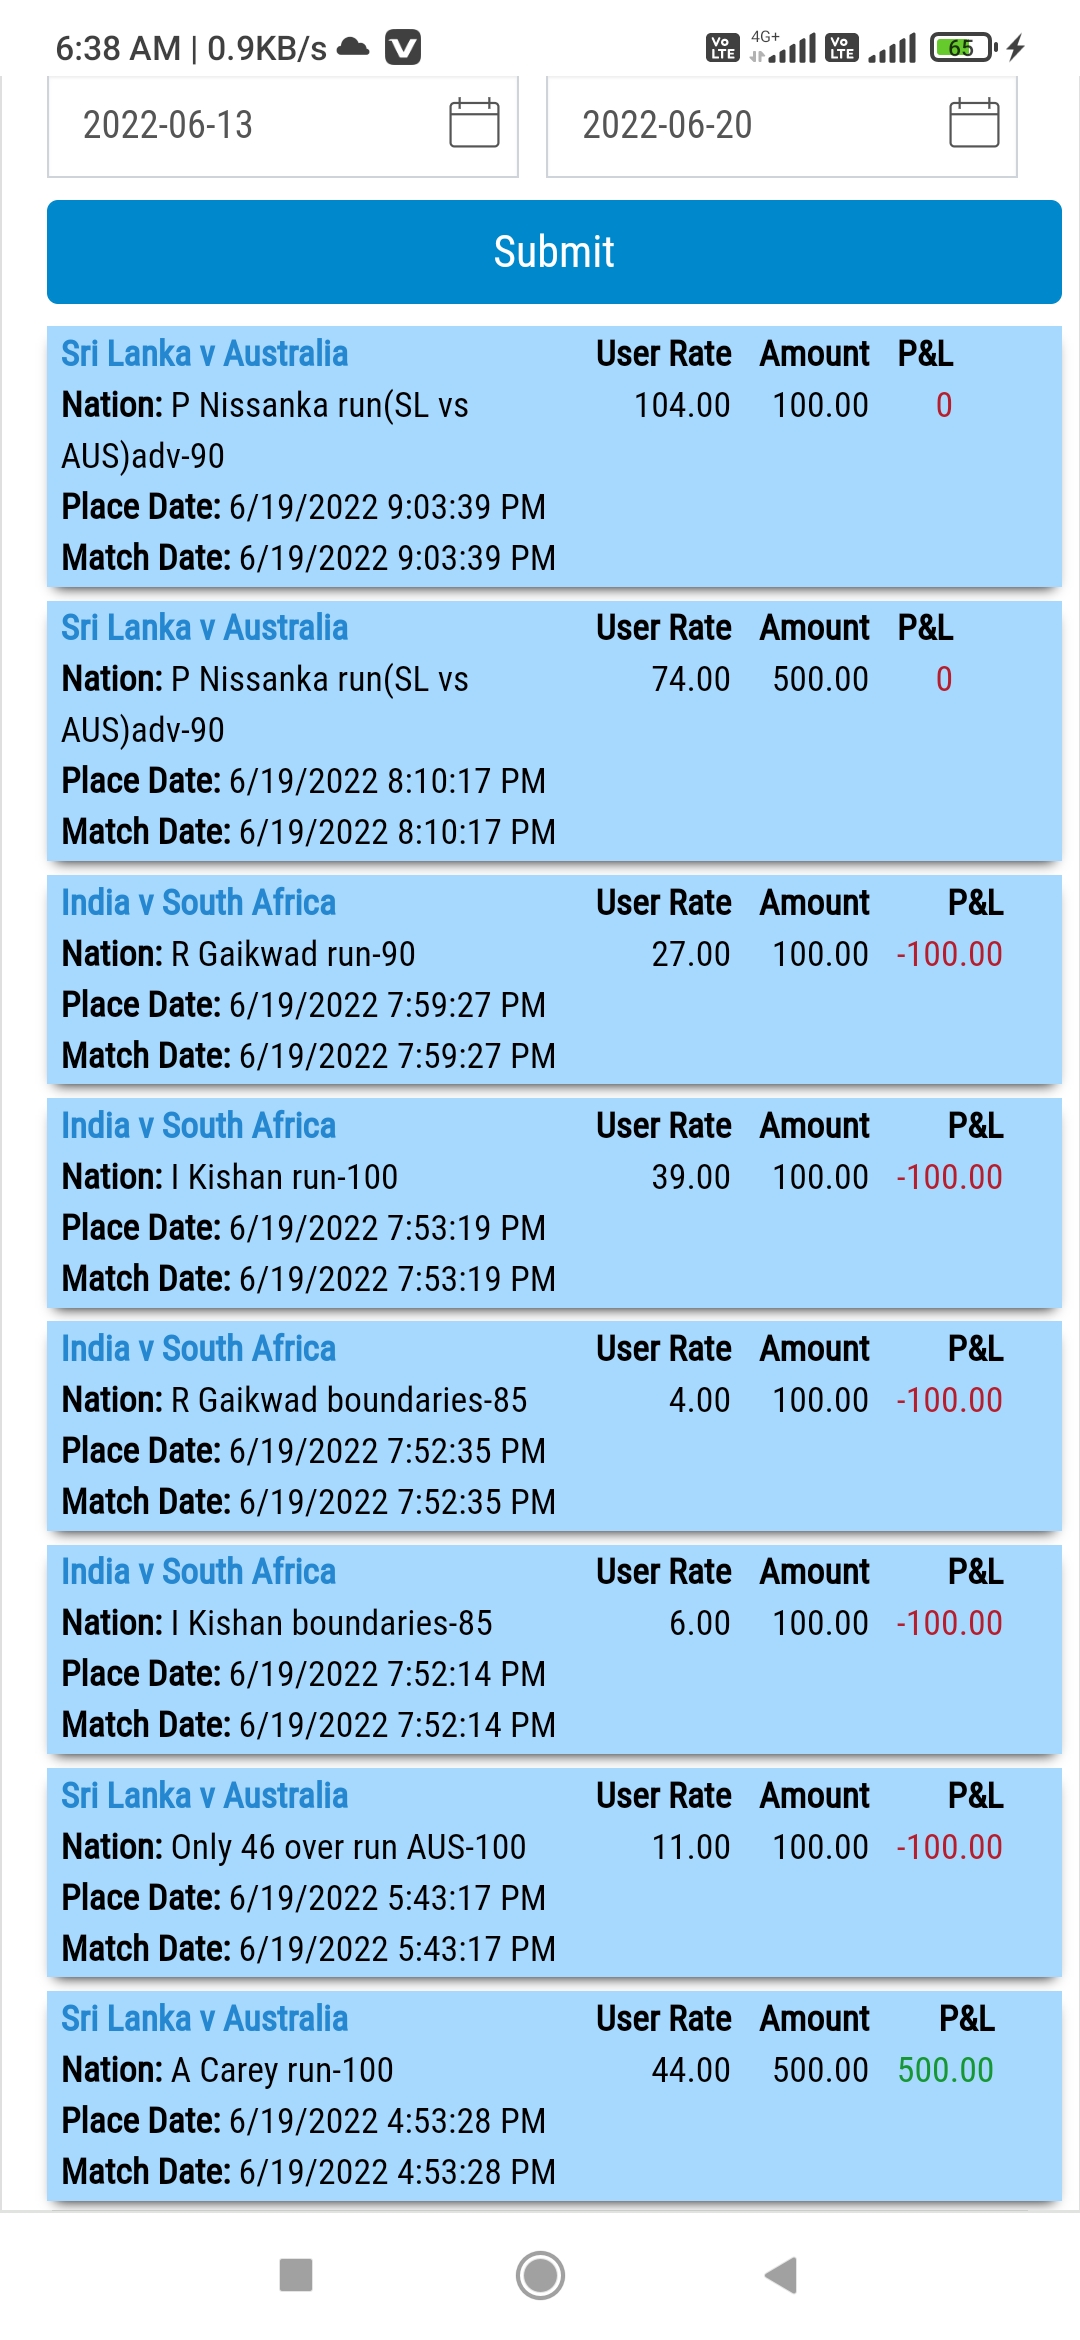This screenshot has height=2340, width=1080.
Task: Open the I Kishan run-100 match link
Action: point(198,1126)
